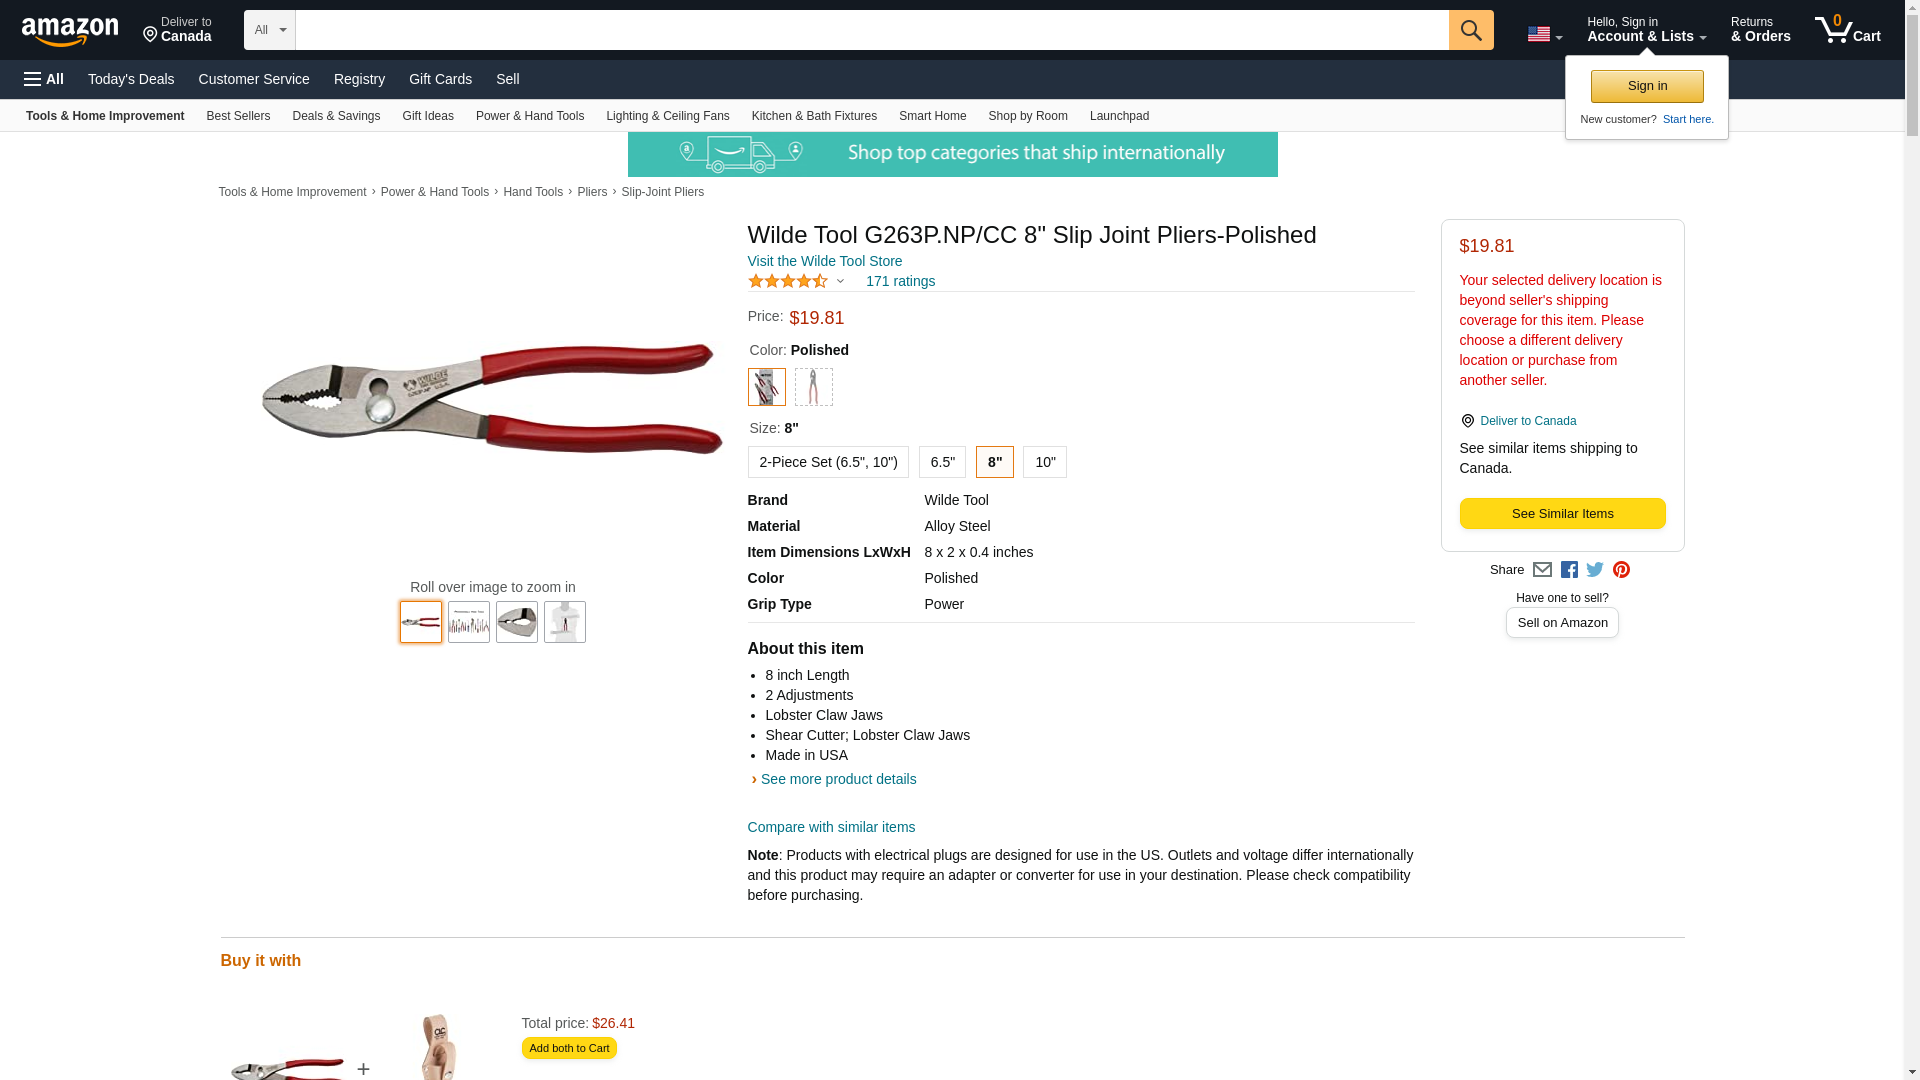View the third product thumbnail image
This screenshot has width=1920, height=1080.
pos(517,622)
